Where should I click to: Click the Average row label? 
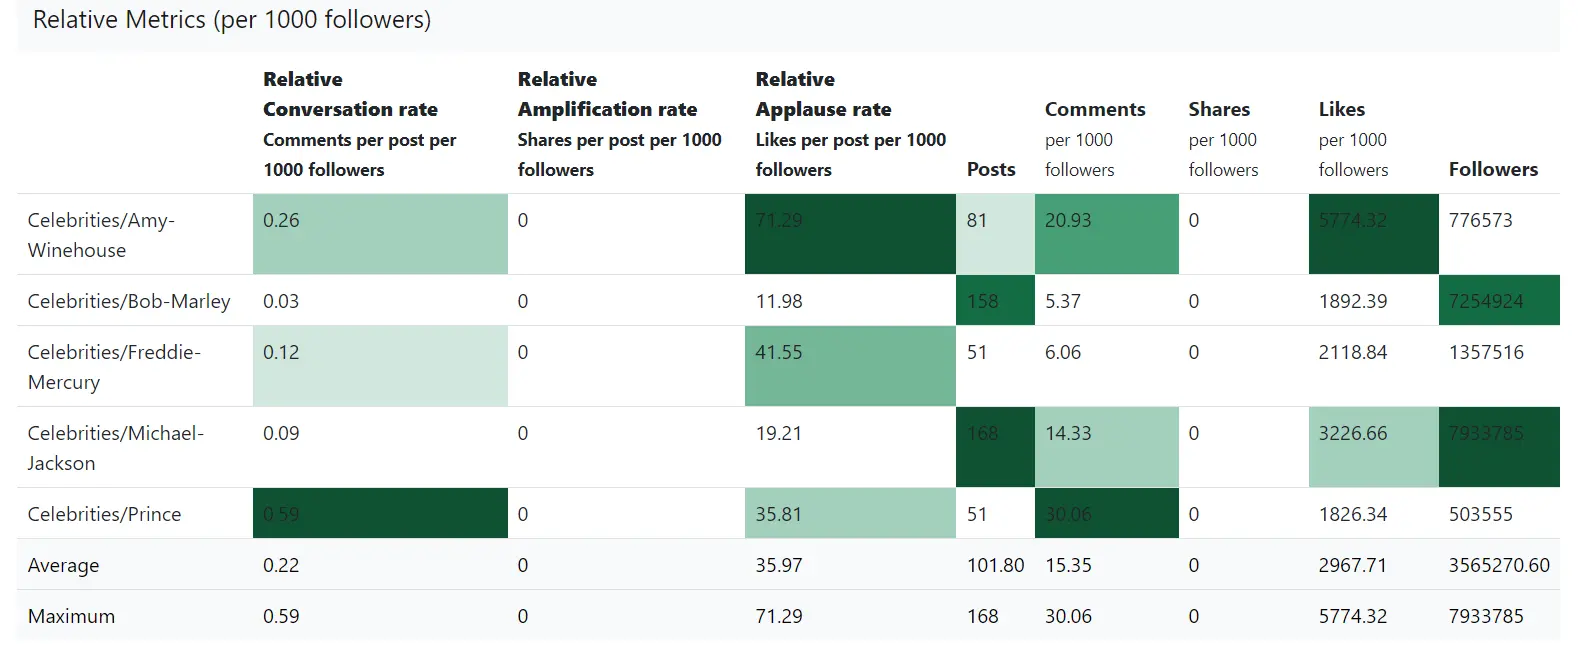[x=63, y=565]
